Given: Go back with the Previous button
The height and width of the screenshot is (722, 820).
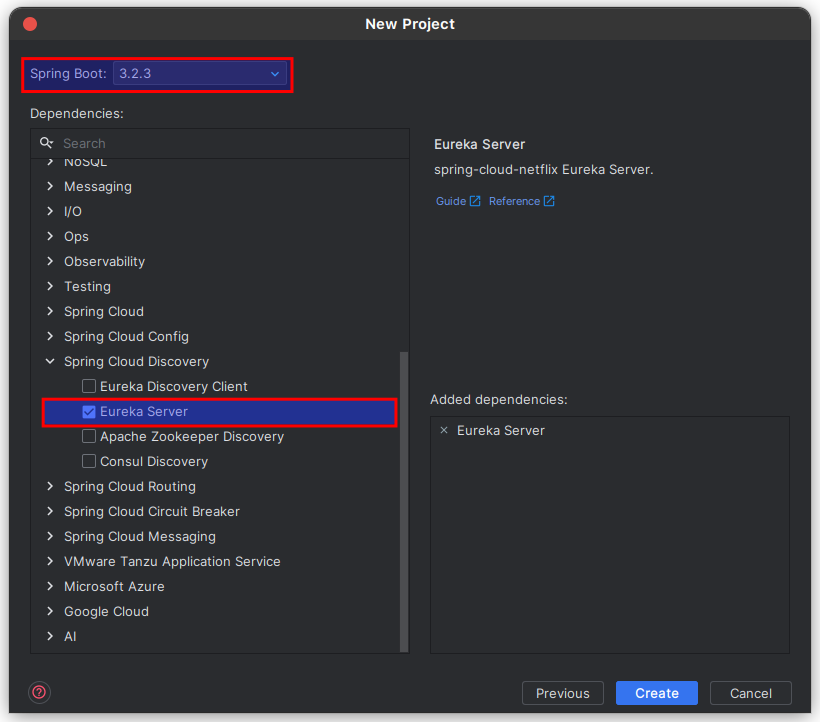Looking at the screenshot, I should pos(562,693).
